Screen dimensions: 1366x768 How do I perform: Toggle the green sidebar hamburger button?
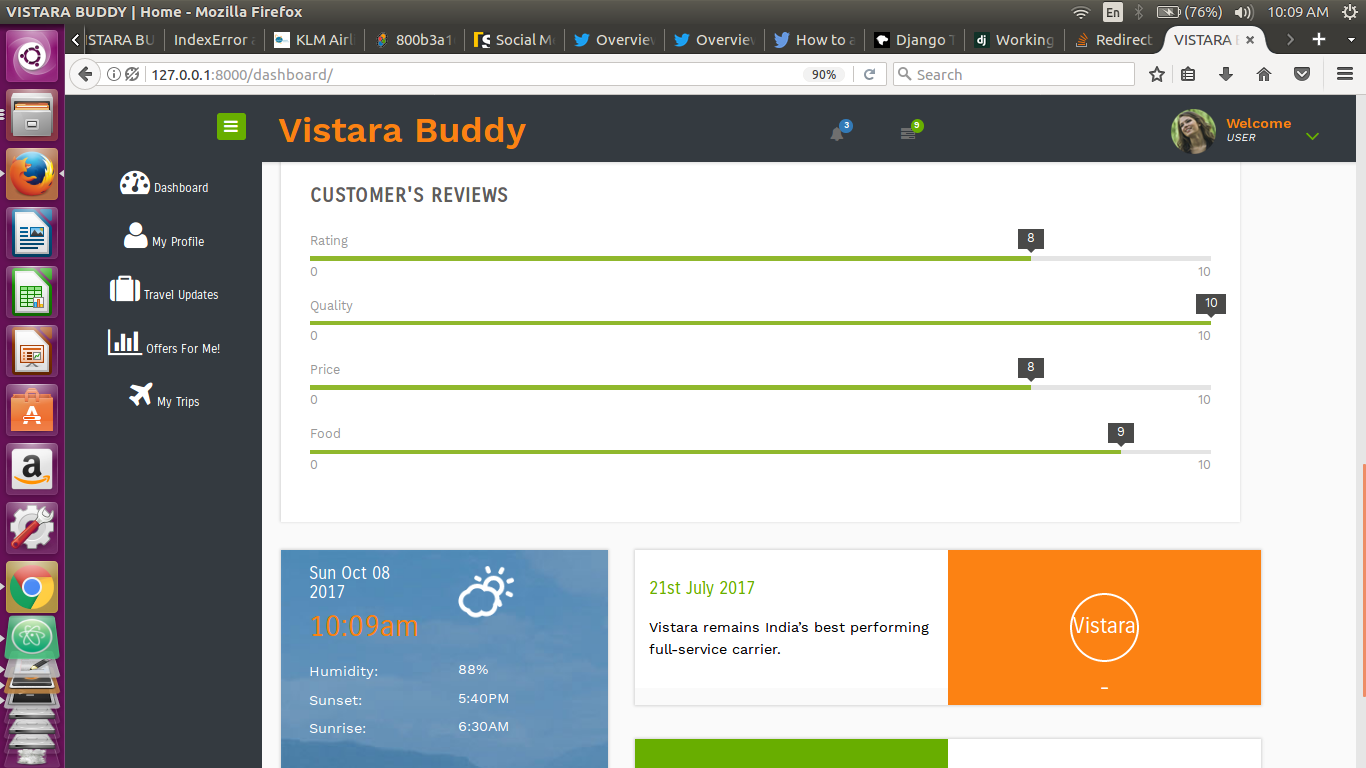click(231, 126)
